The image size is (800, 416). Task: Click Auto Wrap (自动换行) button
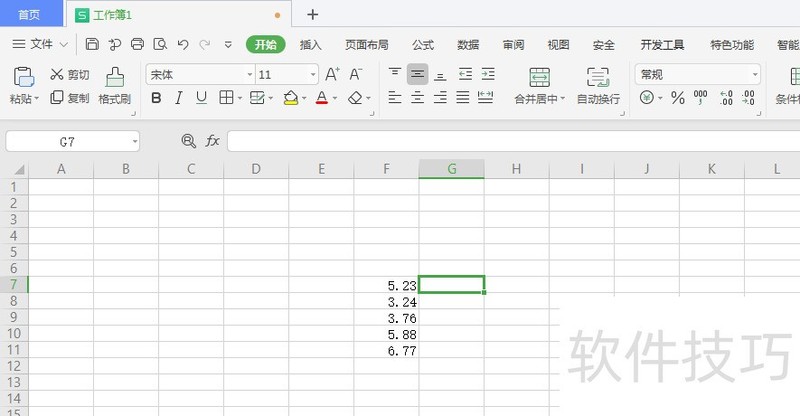coord(598,86)
